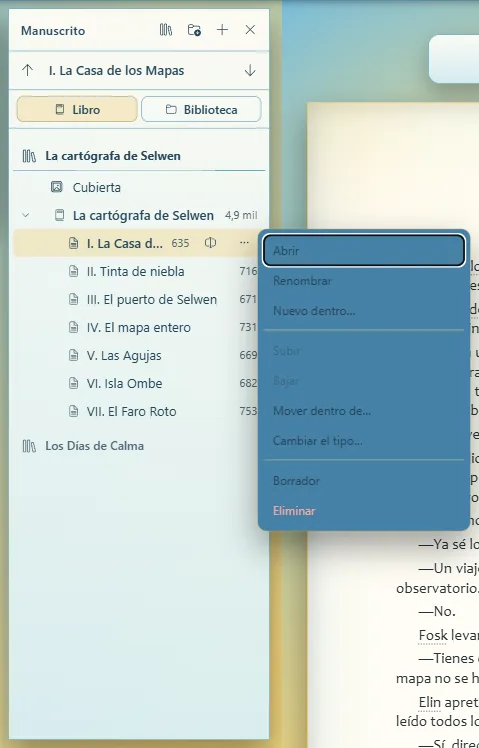479x748 pixels.
Task: Click the current title I. La Casa de los Mapas
Action: (116, 71)
